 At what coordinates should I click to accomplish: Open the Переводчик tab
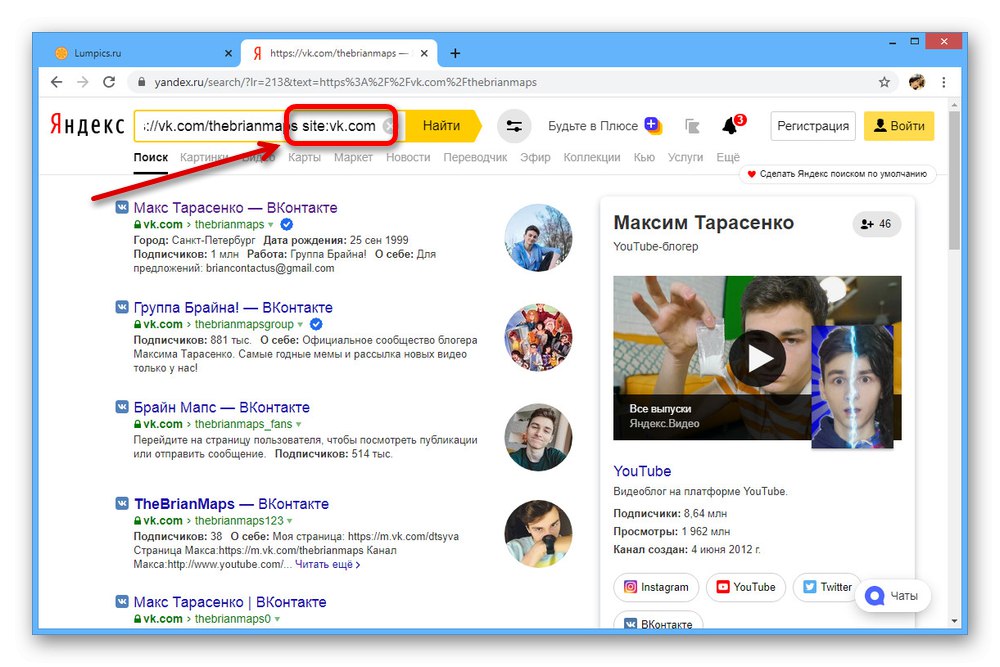[x=475, y=158]
